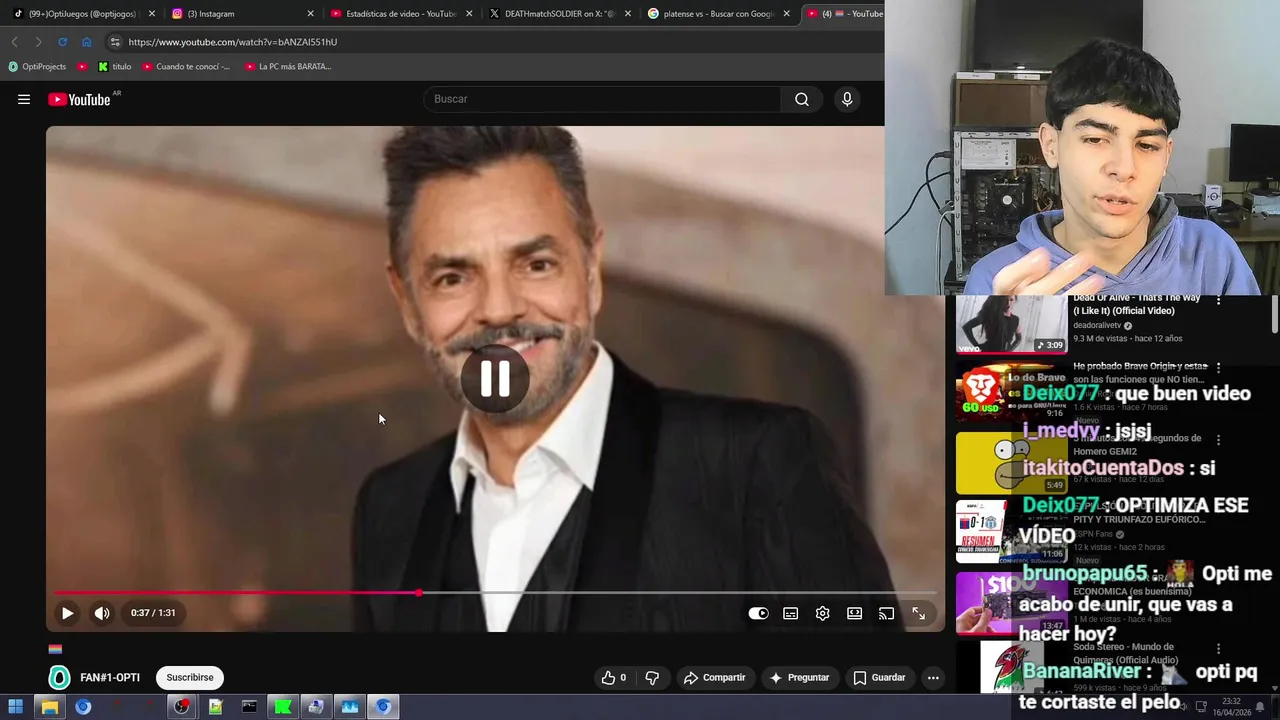This screenshot has height=720, width=1280.
Task: Open File Explorer from the taskbar
Action: click(49, 707)
